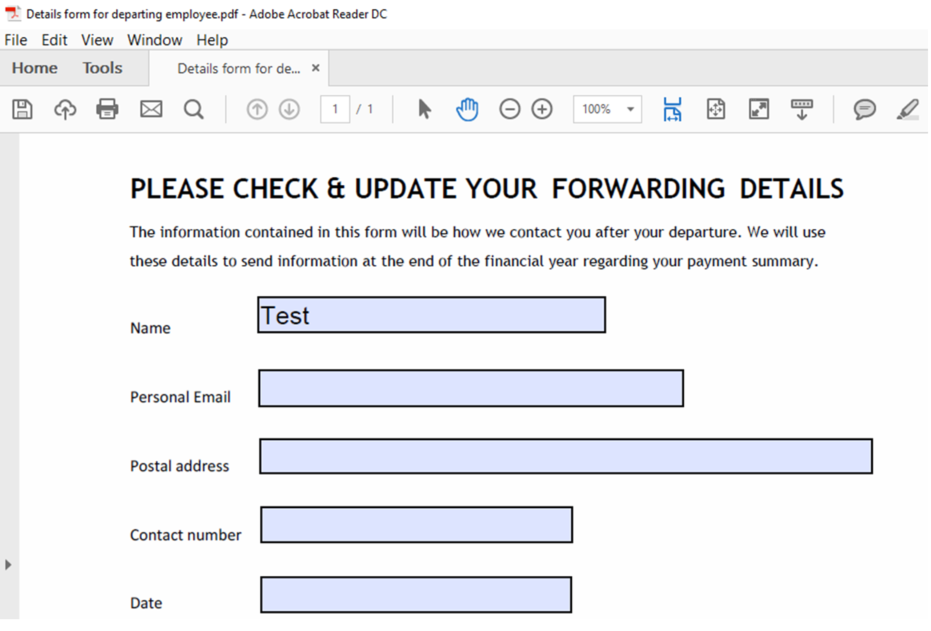Go to next page arrow

[x=289, y=109]
